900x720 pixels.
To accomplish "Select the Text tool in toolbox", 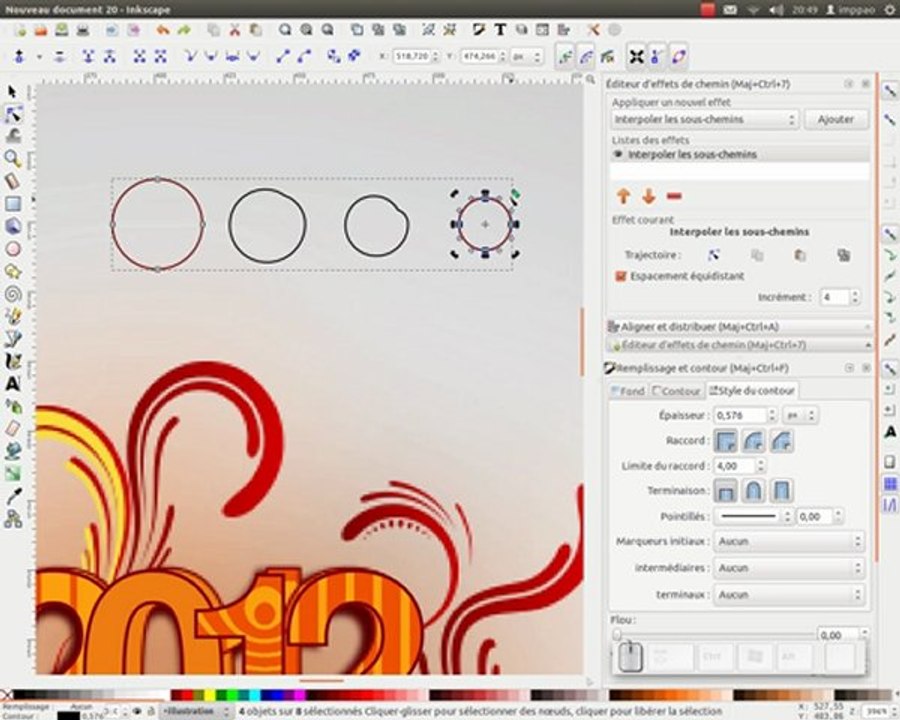I will pos(13,384).
